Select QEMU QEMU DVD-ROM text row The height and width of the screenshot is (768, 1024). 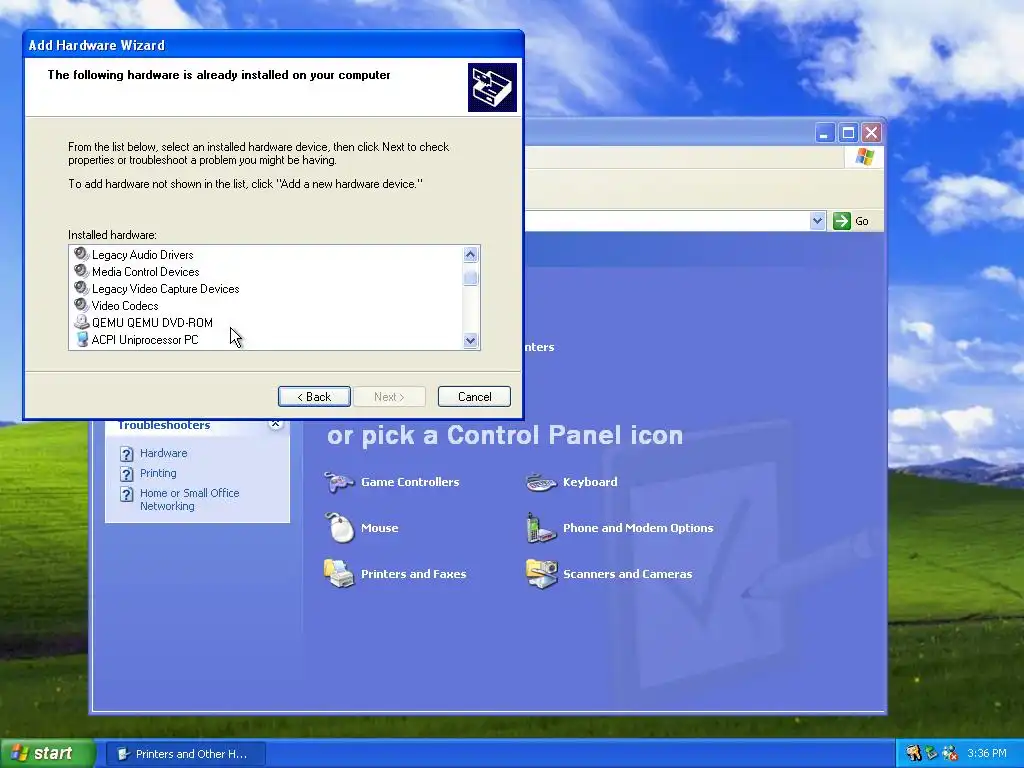(x=152, y=323)
